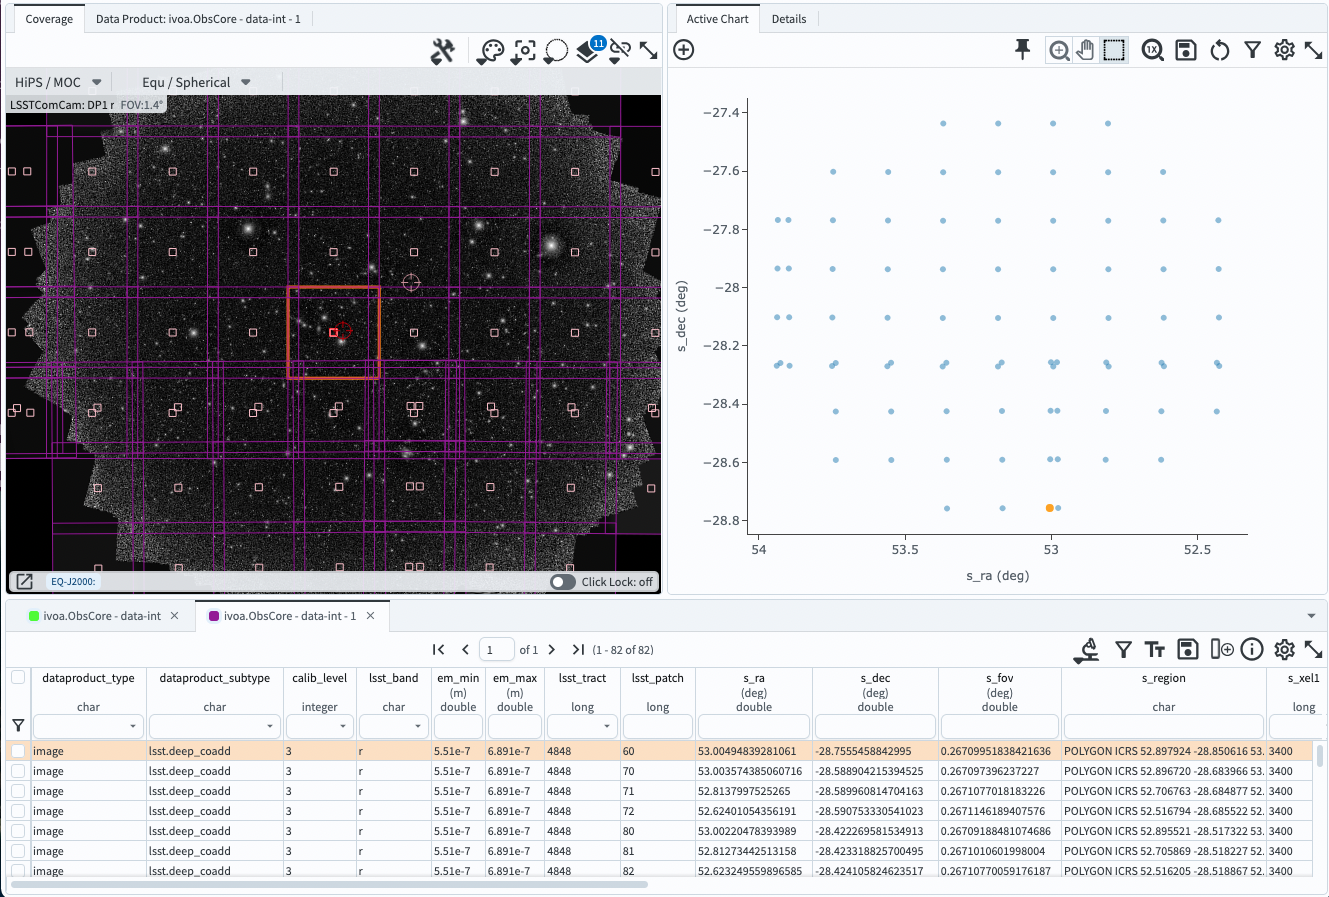
Task: Open the Equ / Spherical dropdown
Action: tap(196, 82)
